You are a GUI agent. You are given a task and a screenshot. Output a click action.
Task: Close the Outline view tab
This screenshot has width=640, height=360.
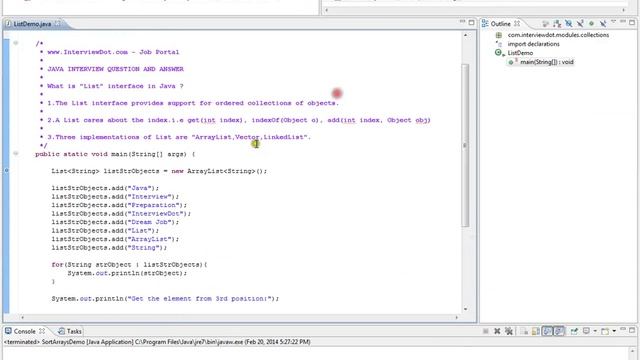pyautogui.click(x=517, y=24)
